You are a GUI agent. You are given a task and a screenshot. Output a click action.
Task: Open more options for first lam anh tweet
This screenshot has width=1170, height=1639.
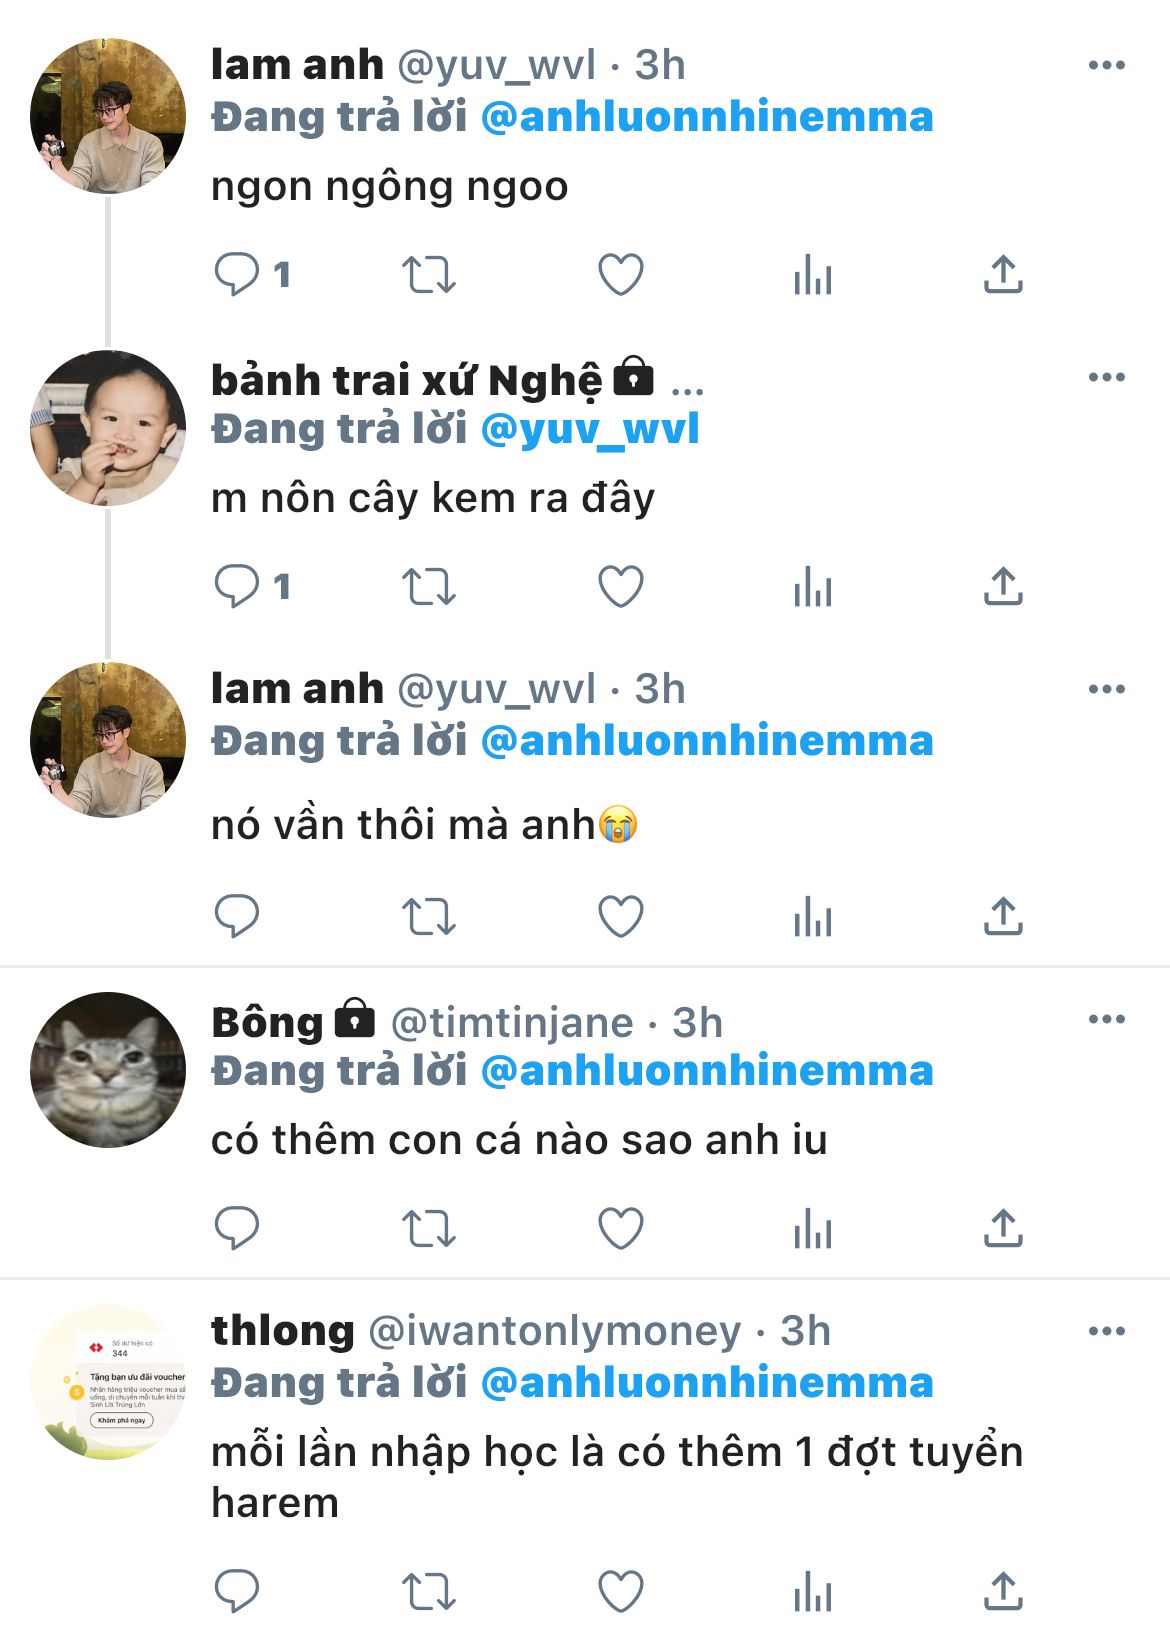1106,66
